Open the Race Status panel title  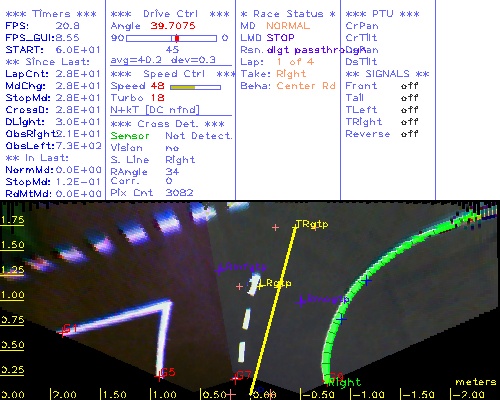[x=288, y=14]
